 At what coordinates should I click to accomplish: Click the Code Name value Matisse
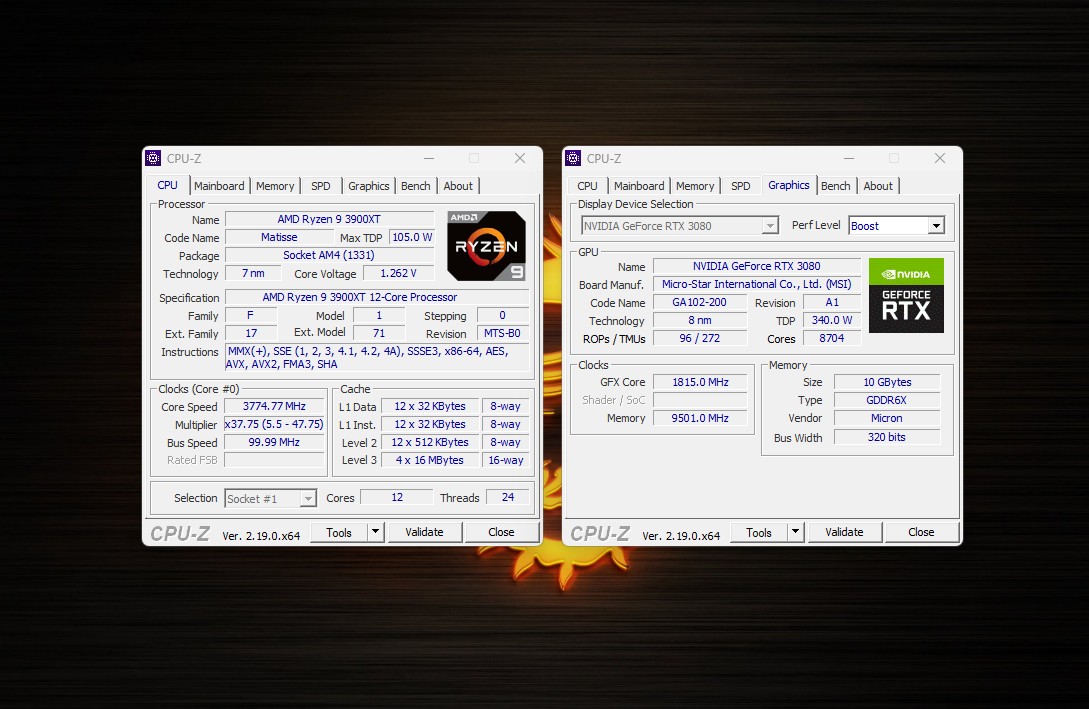pyautogui.click(x=279, y=237)
